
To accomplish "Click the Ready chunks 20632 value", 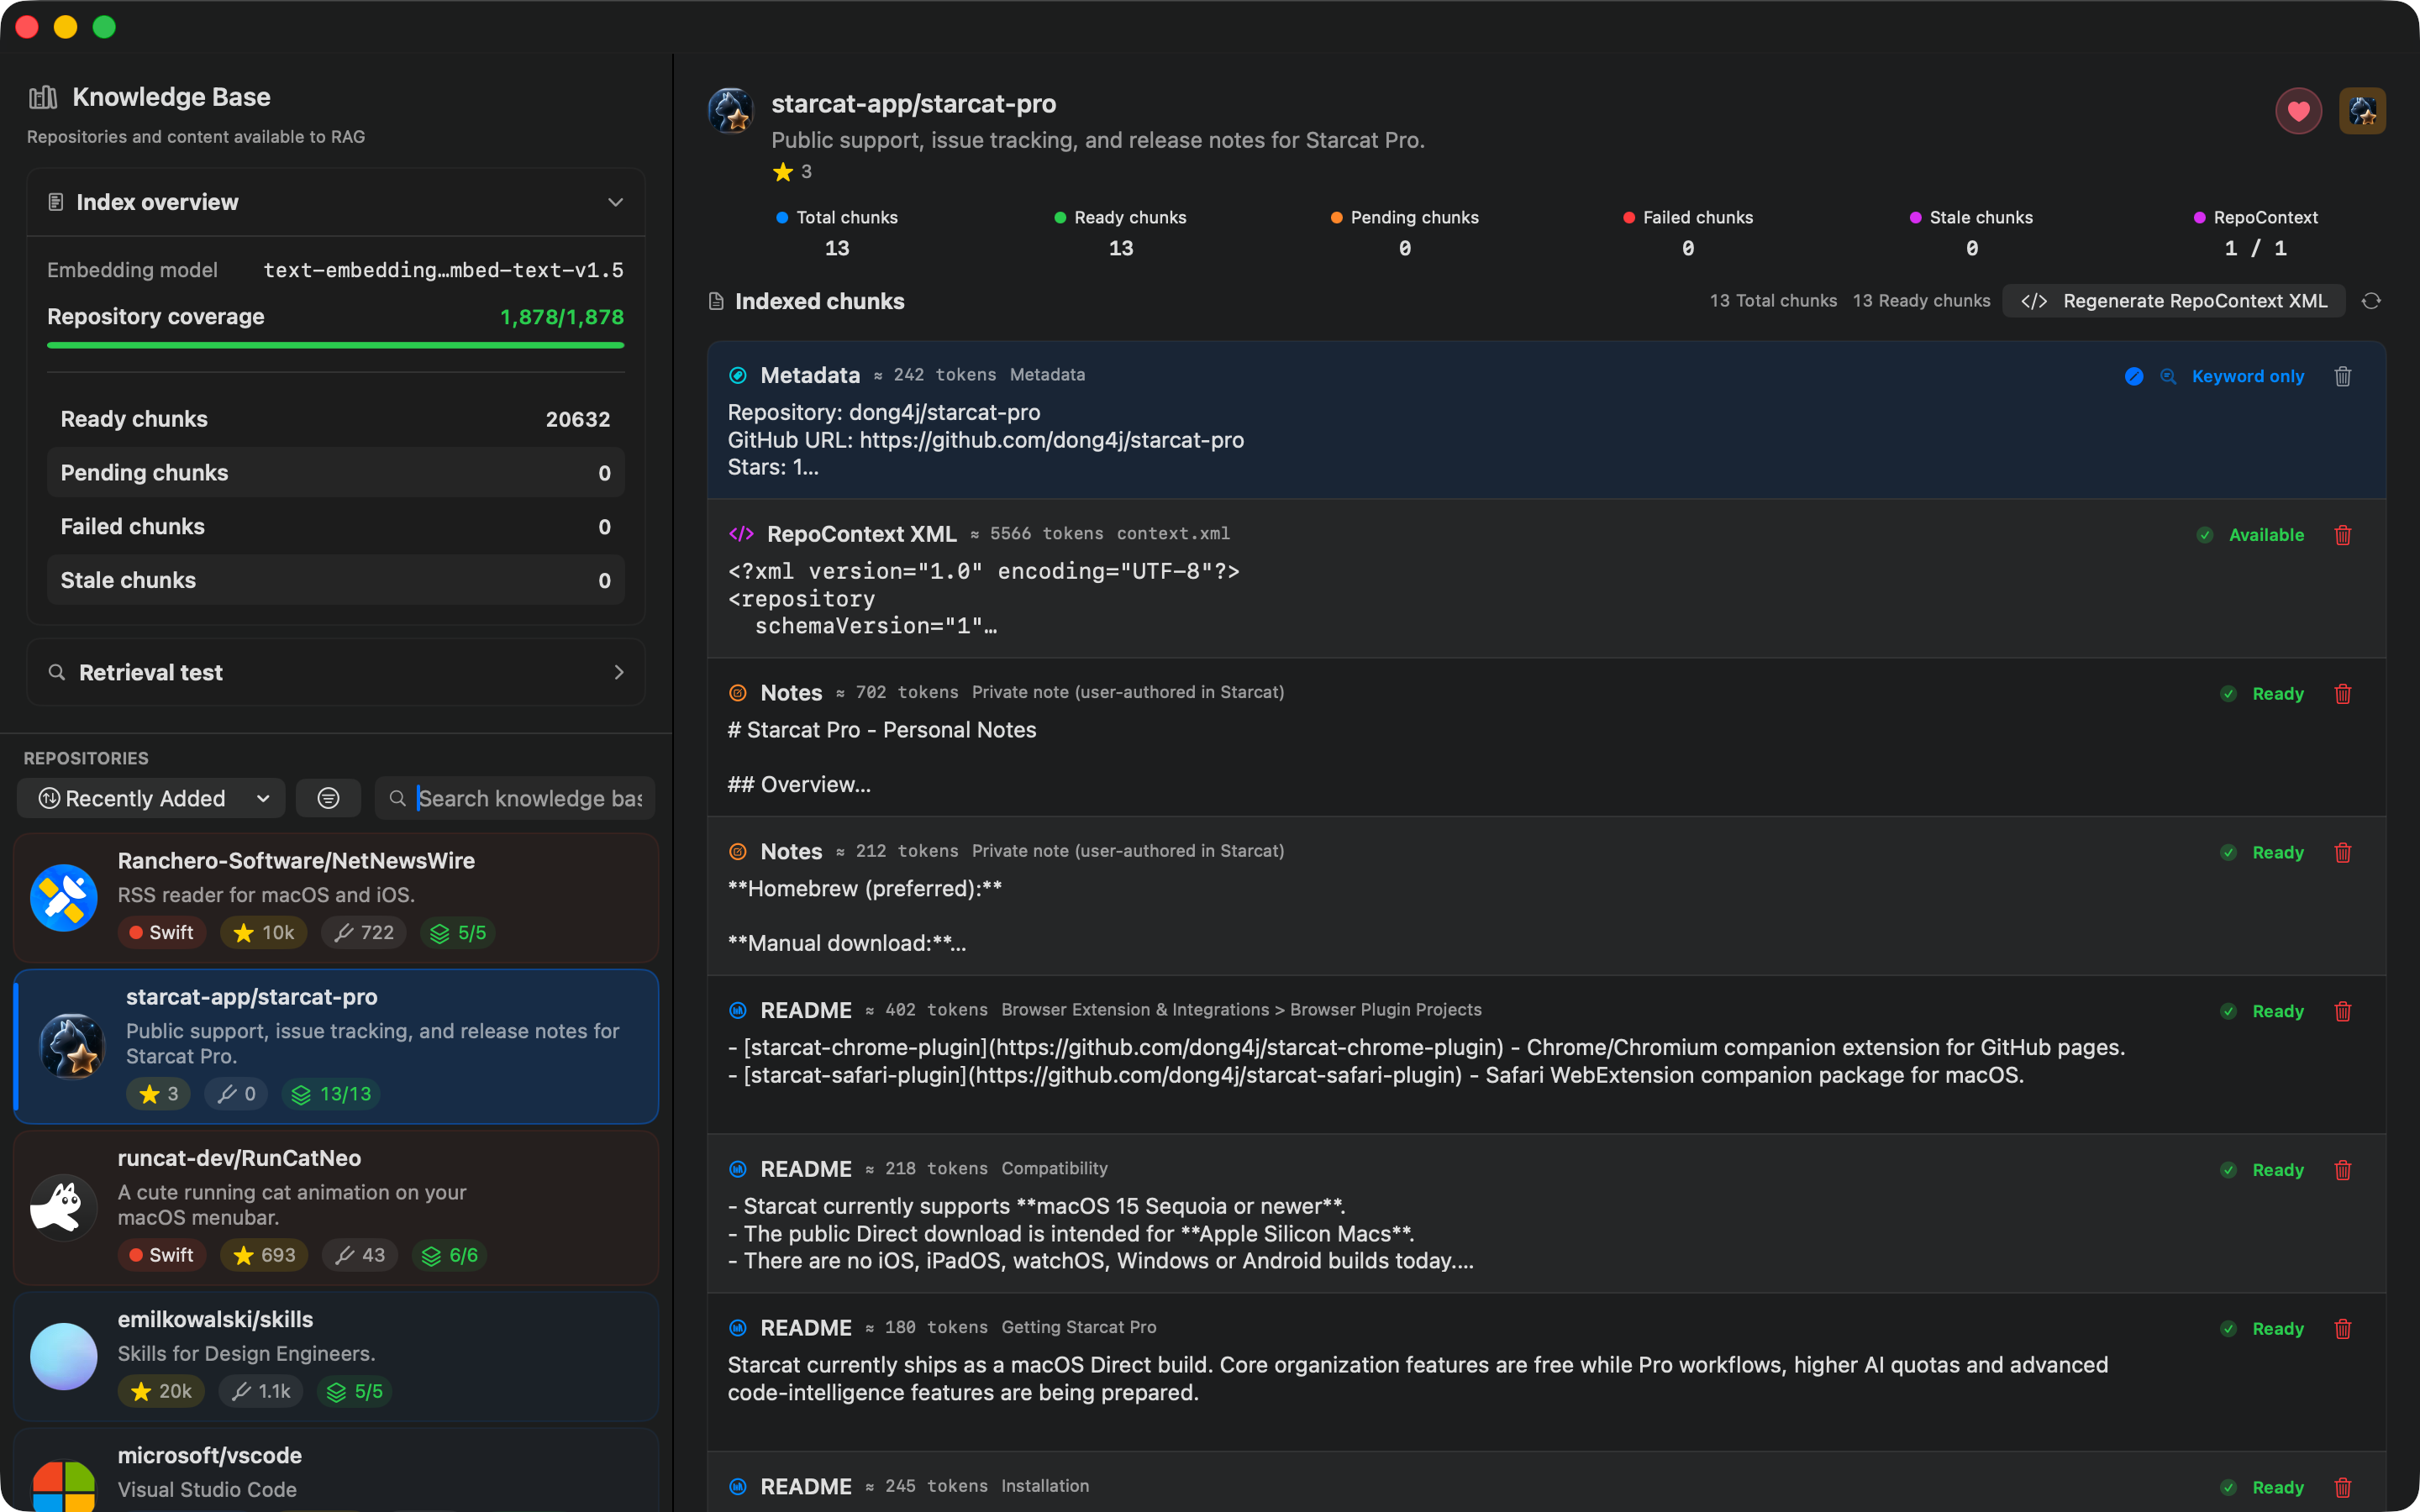I will point(578,419).
